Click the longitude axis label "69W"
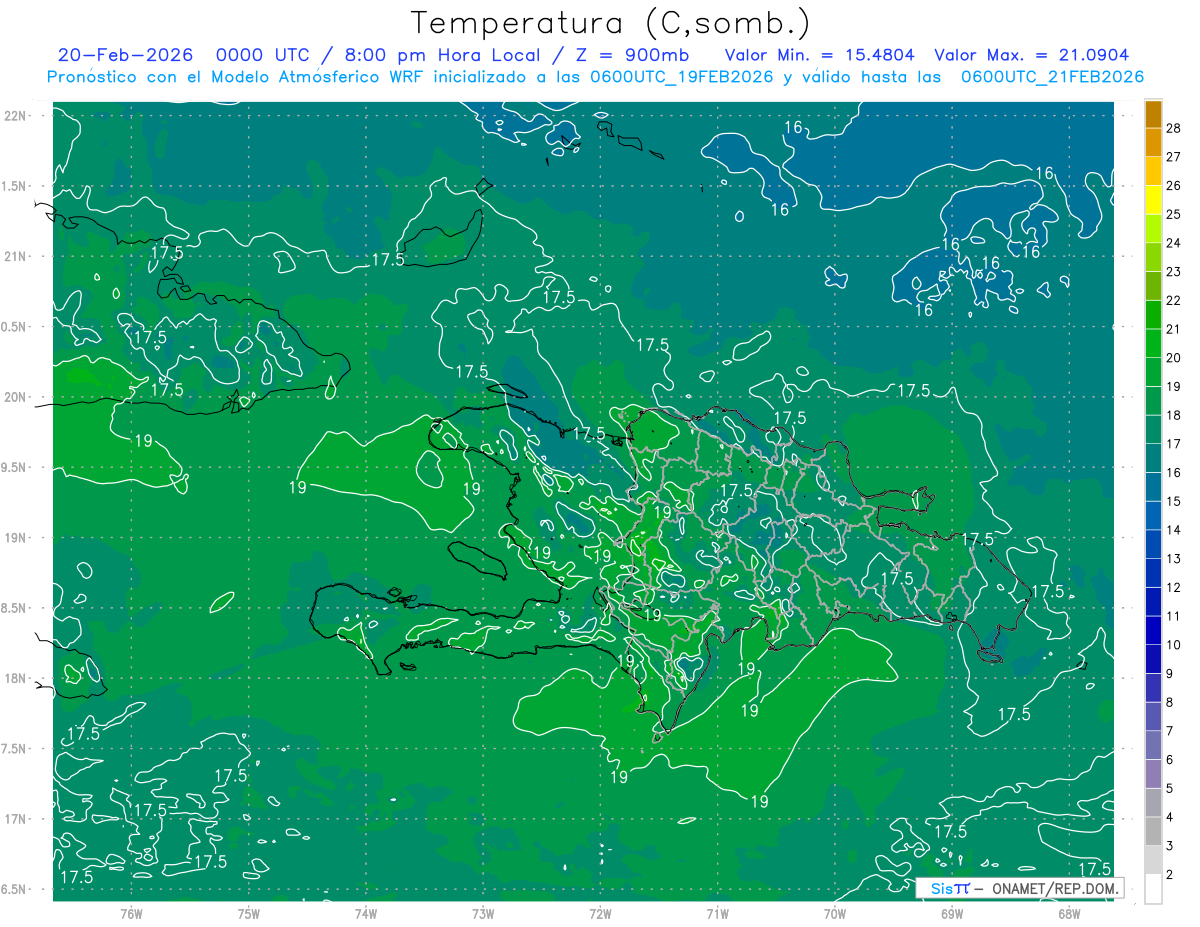This screenshot has width=1200, height=927. (952, 913)
